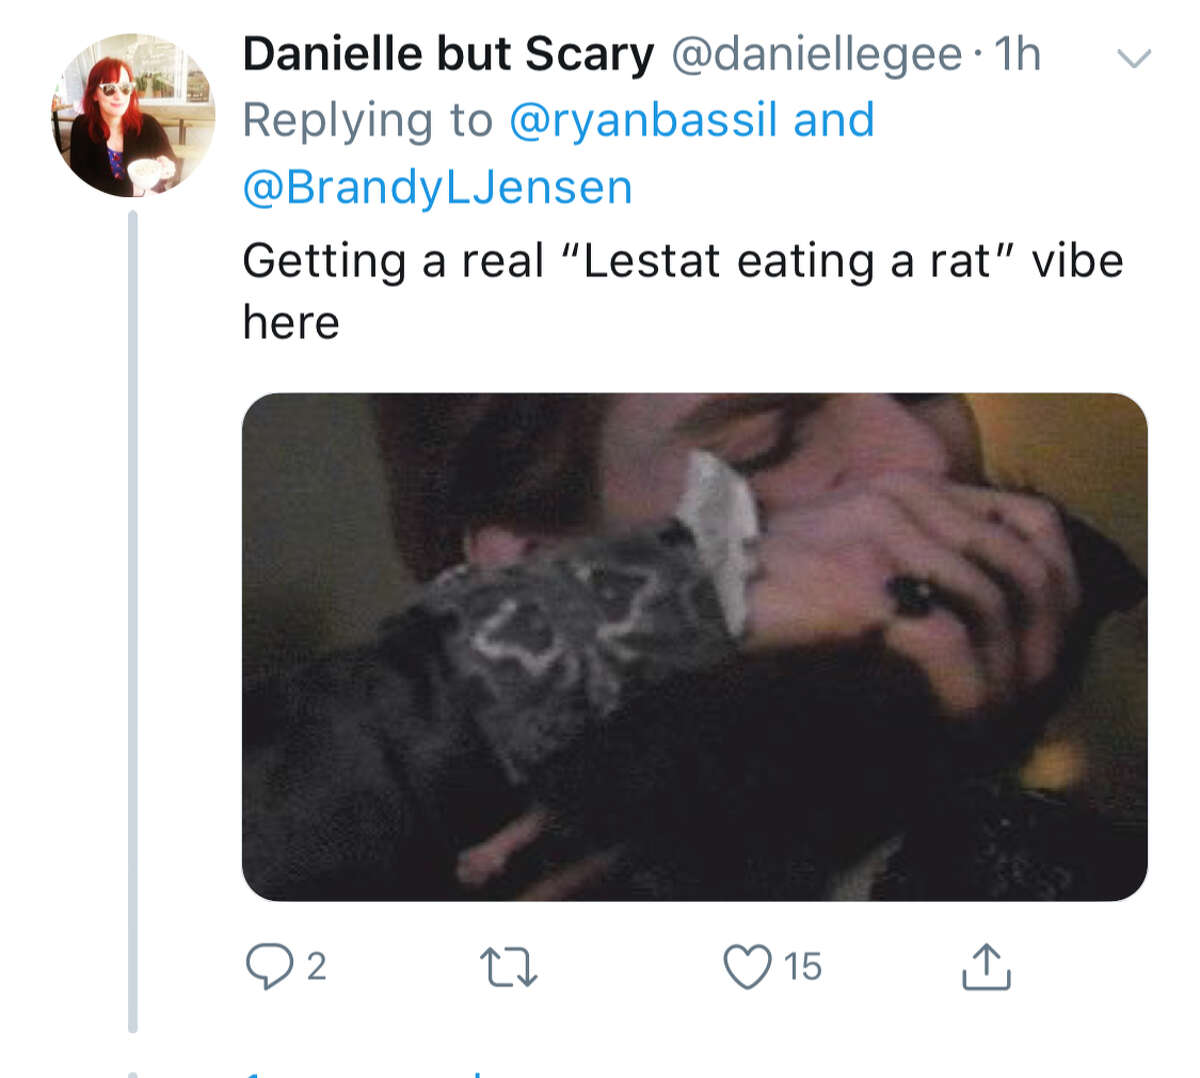1200x1078 pixels.
Task: Click the display name Danielle but Scary
Action: point(448,54)
